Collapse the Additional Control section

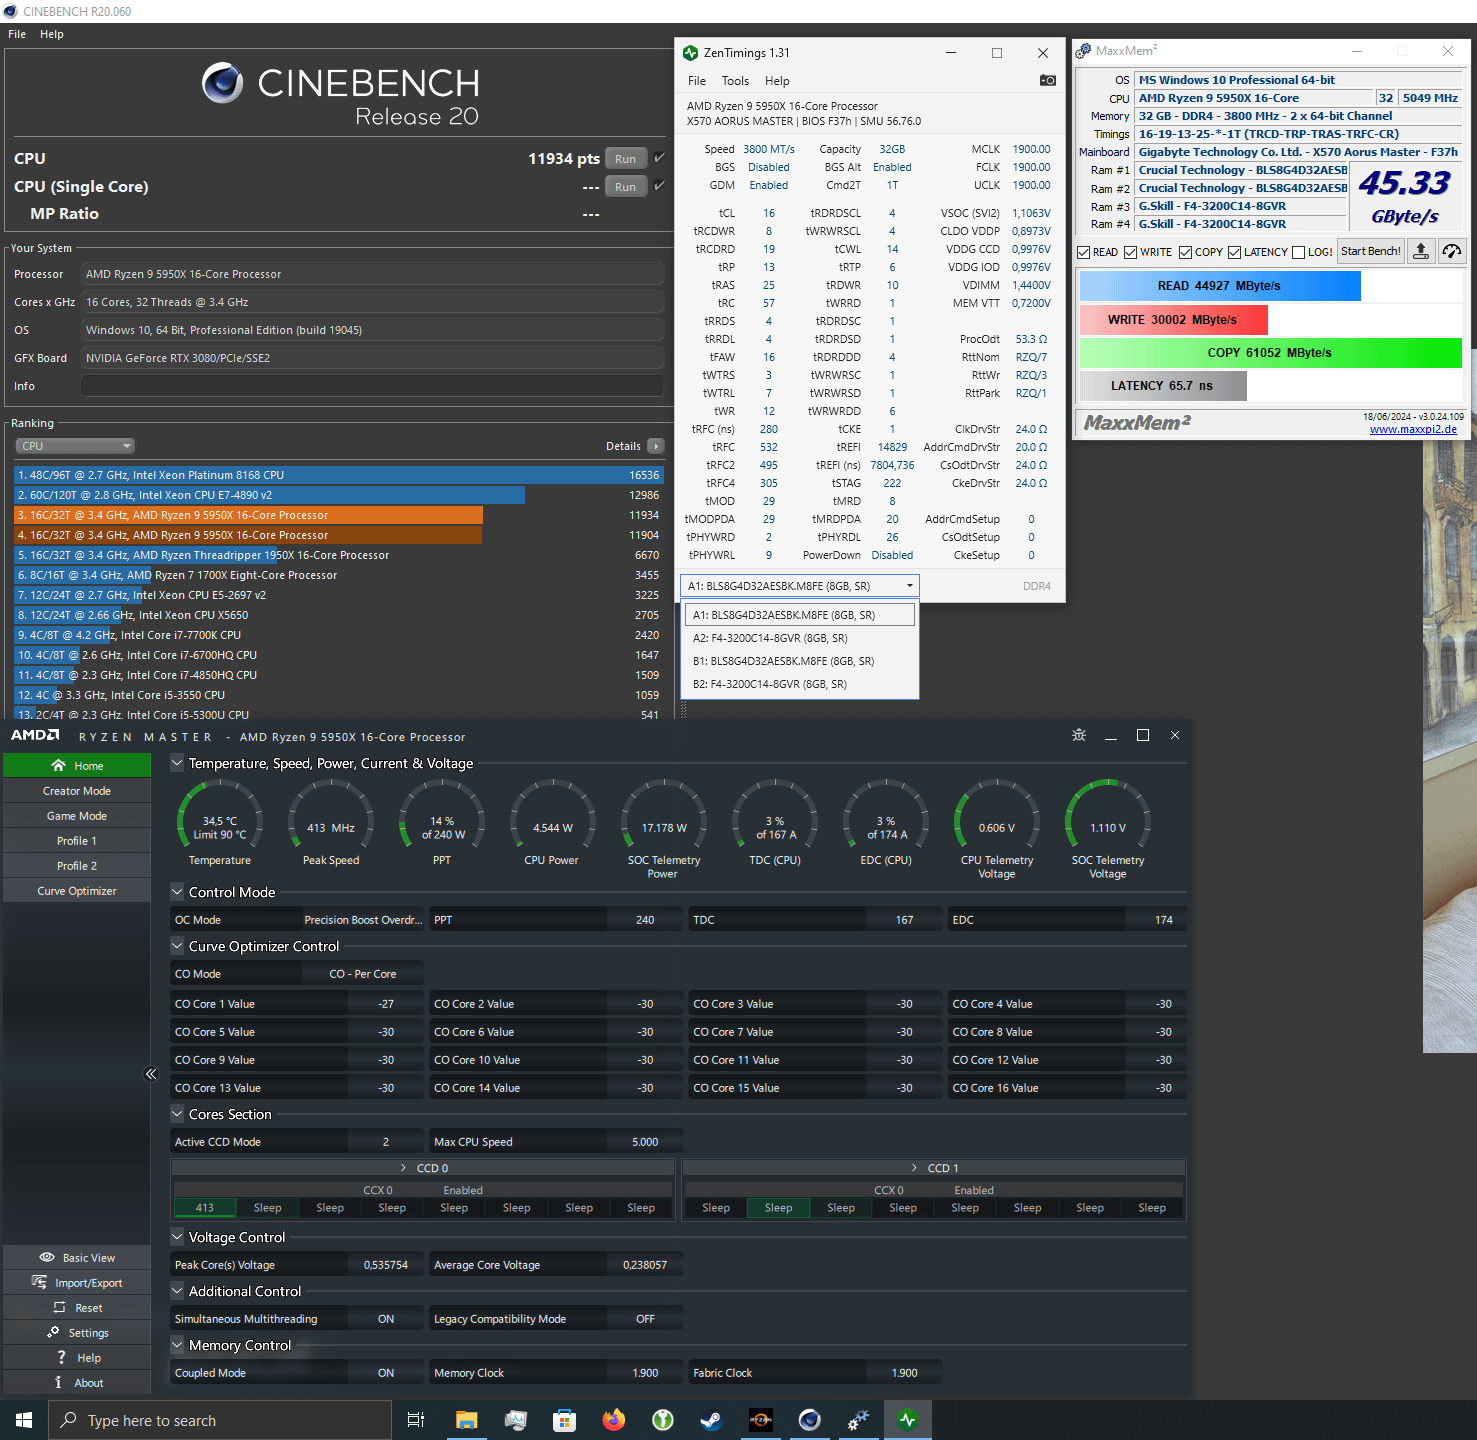pos(177,1291)
